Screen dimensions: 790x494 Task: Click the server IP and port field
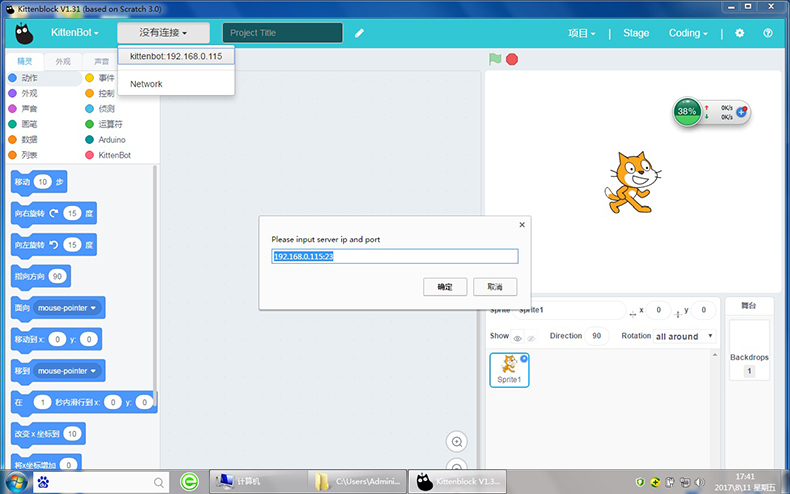click(x=394, y=257)
